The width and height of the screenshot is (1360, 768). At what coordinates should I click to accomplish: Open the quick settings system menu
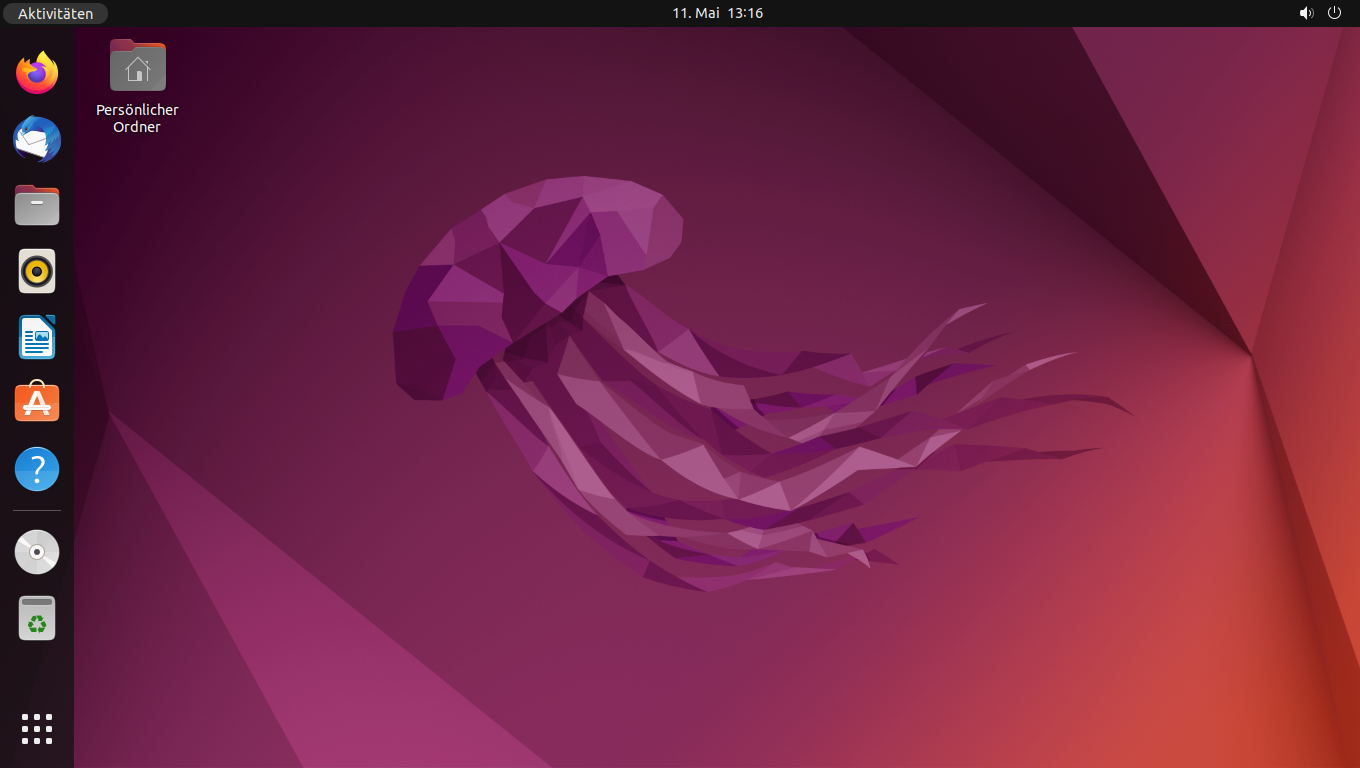[1320, 13]
